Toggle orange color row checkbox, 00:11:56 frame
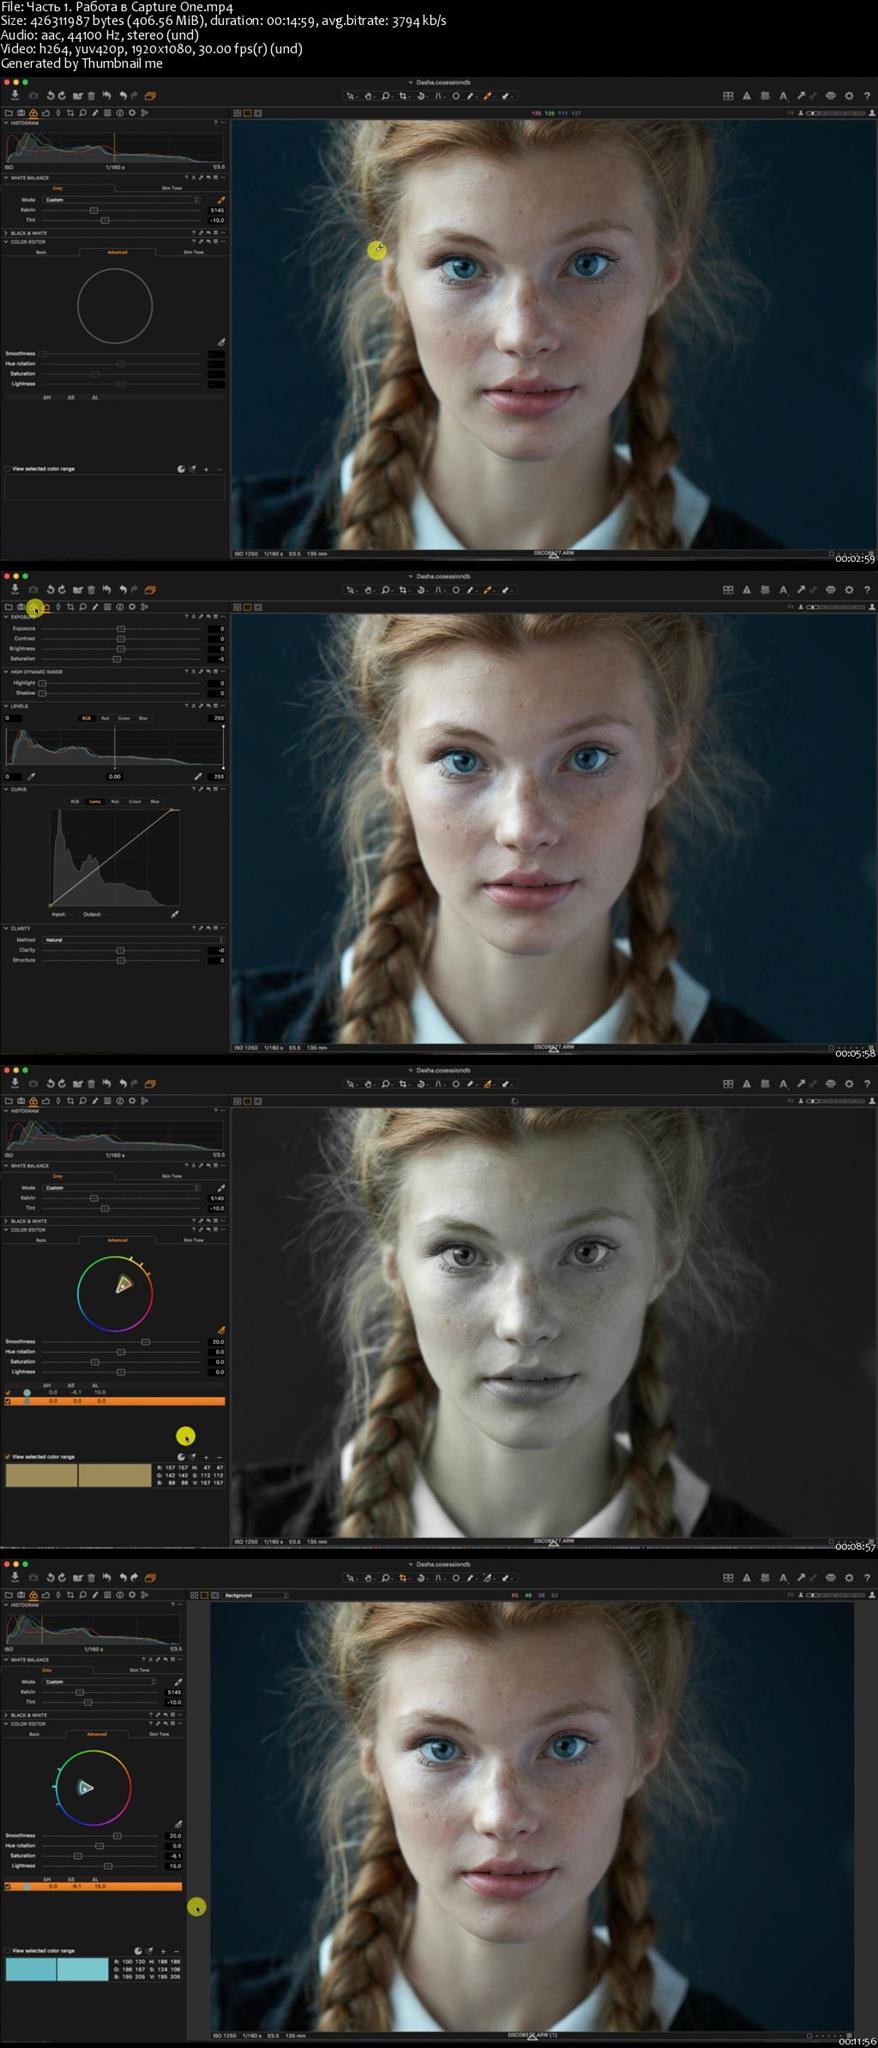The image size is (878, 2048). click(8, 1887)
